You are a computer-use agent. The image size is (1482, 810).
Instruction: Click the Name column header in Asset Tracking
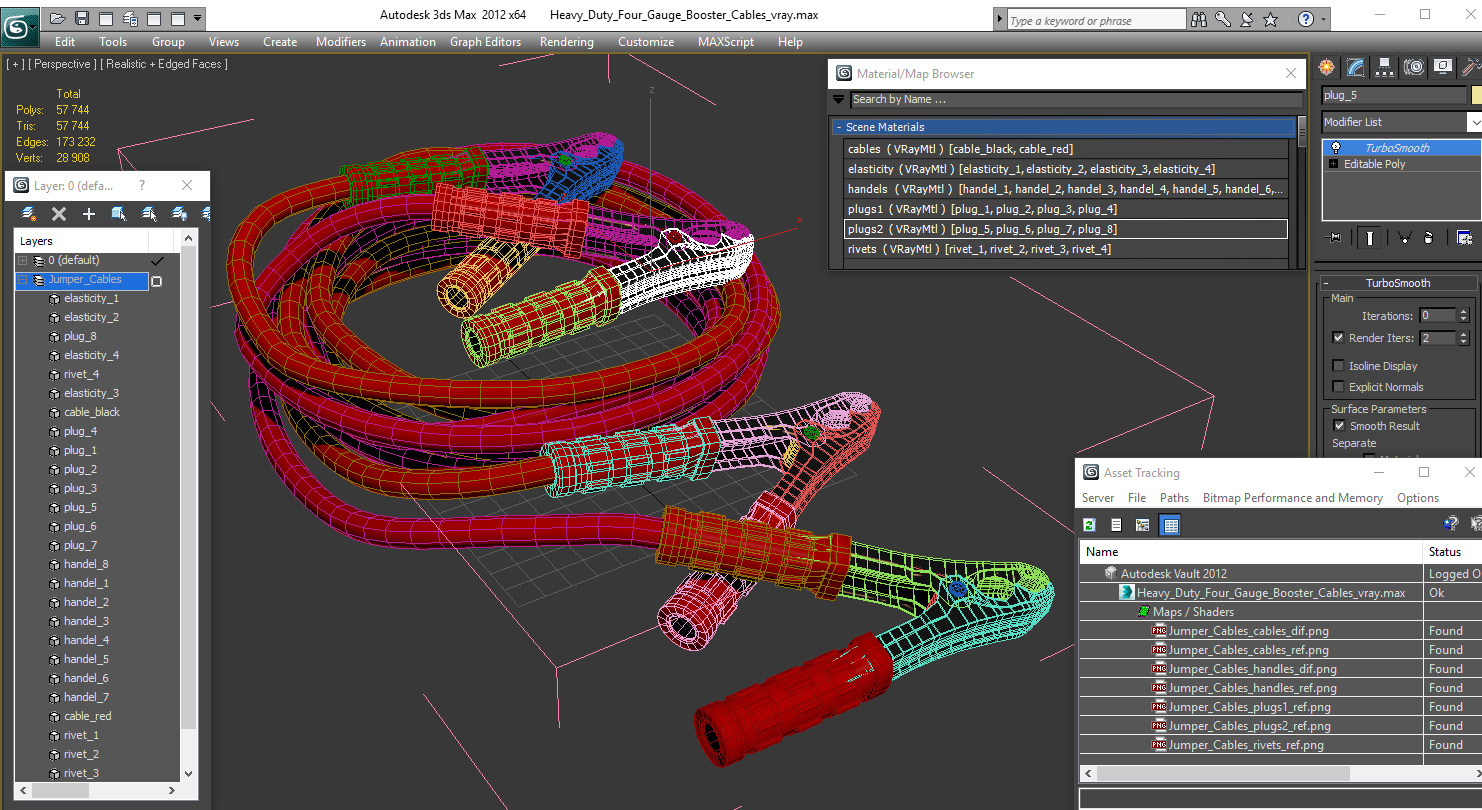[x=1251, y=552]
